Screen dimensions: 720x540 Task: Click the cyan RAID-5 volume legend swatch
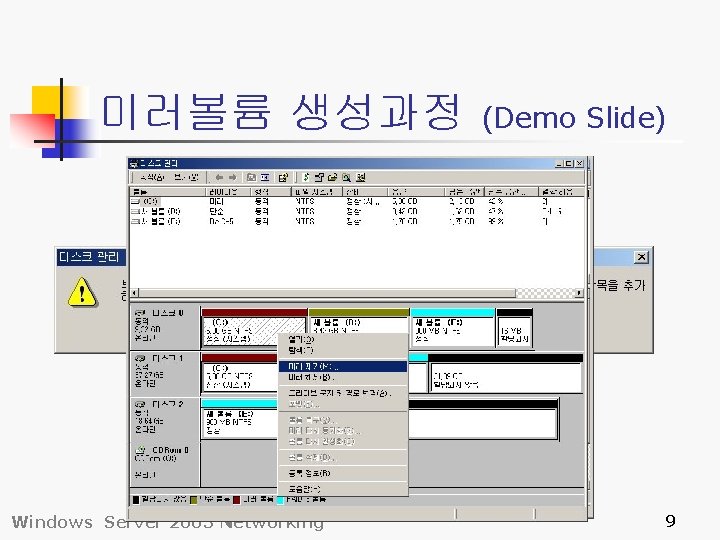pyautogui.click(x=280, y=500)
